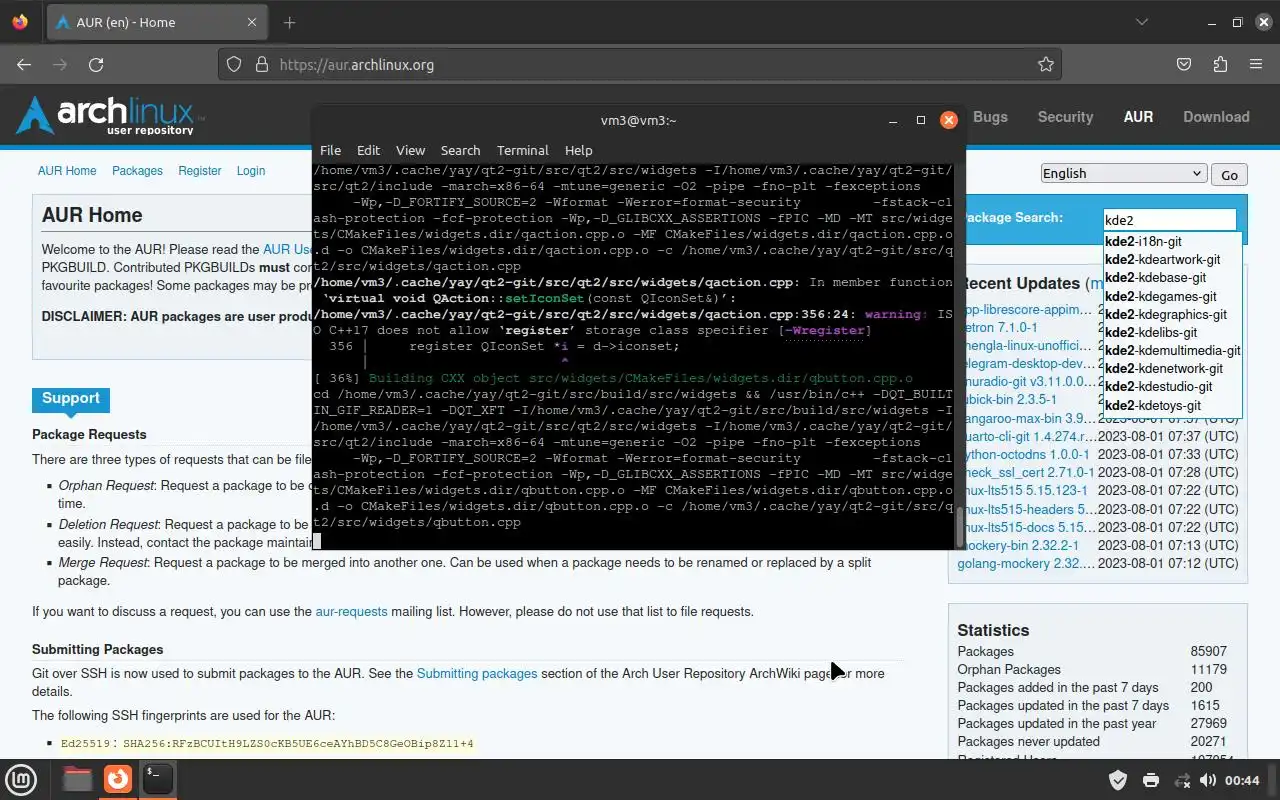Reload the page with the refresh icon
This screenshot has width=1280, height=800.
(96, 64)
